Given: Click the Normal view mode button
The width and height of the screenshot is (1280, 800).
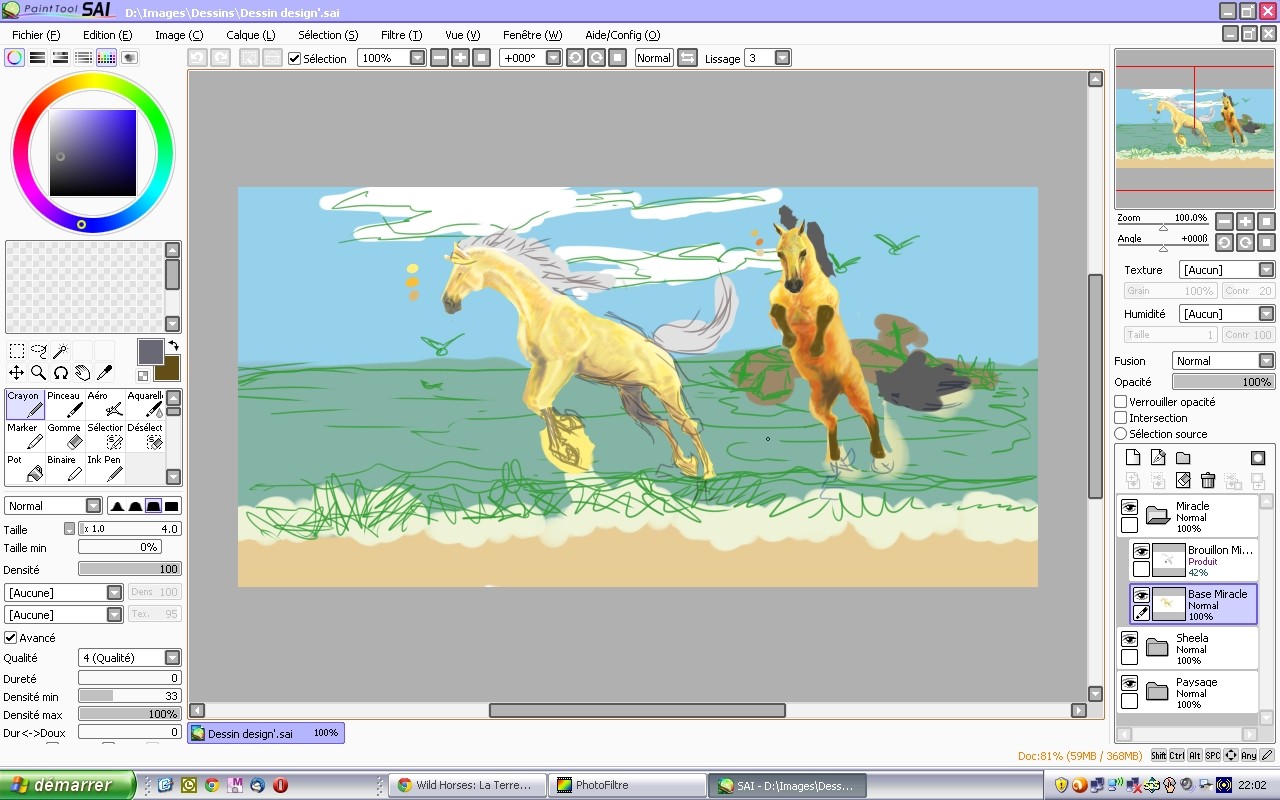Looking at the screenshot, I should 654,58.
